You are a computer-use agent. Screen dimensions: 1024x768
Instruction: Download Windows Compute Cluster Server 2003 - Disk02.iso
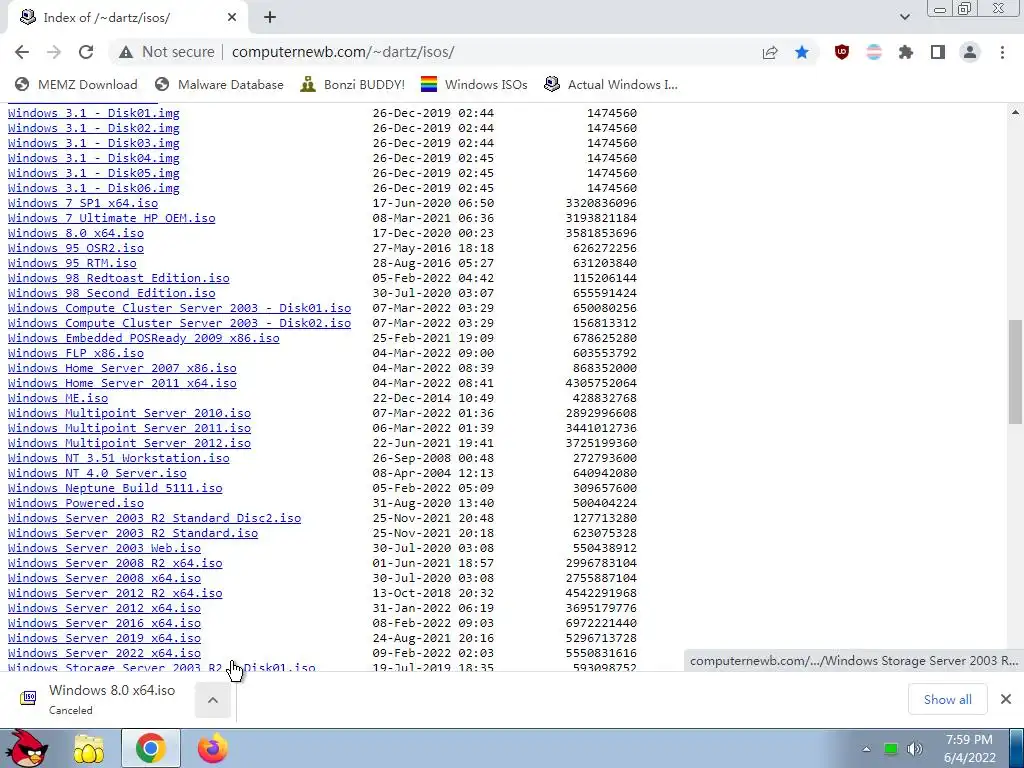tap(180, 323)
